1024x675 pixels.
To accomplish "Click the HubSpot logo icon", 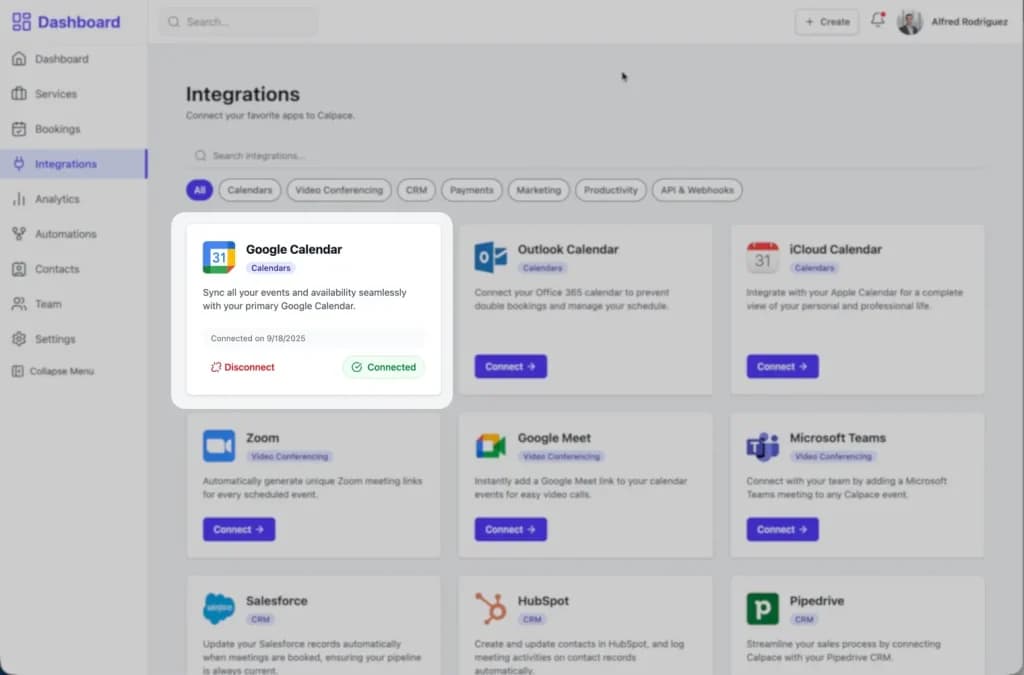I will (x=491, y=608).
